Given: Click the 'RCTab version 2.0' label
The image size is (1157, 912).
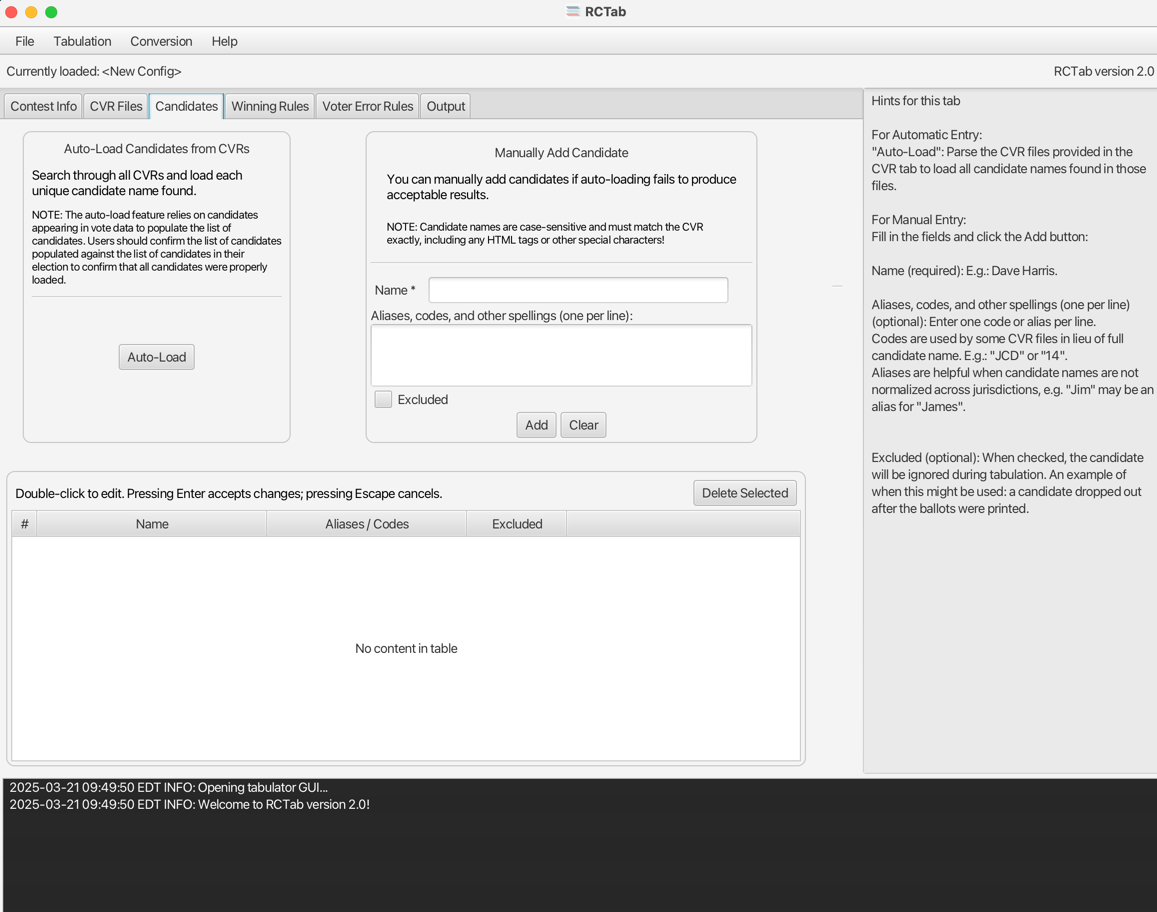Looking at the screenshot, I should 1103,72.
